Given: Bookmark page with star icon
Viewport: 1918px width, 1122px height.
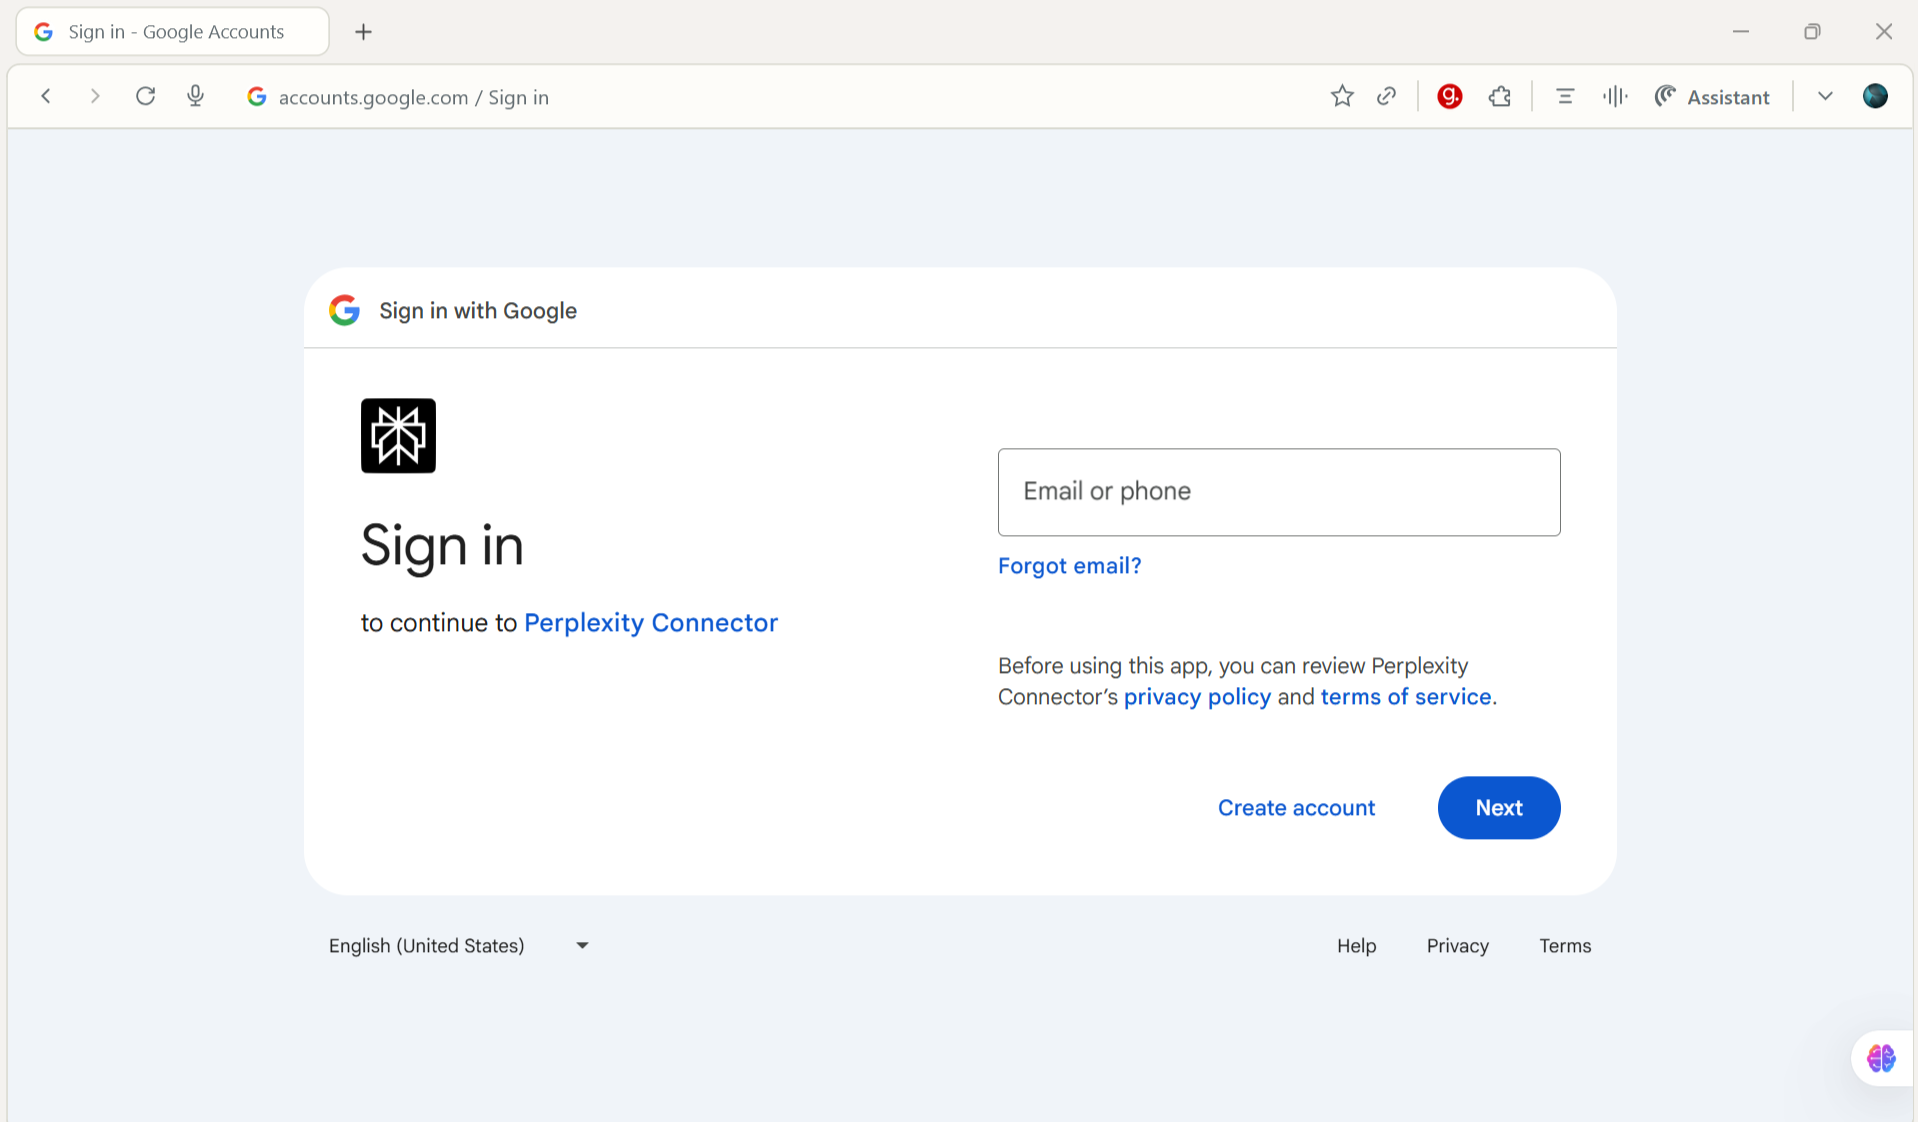Looking at the screenshot, I should (x=1342, y=96).
